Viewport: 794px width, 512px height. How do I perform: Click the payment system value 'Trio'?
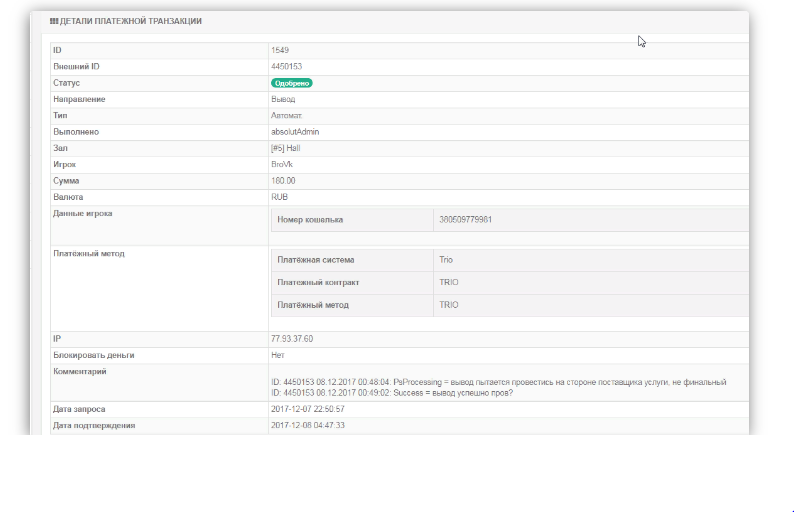point(446,260)
